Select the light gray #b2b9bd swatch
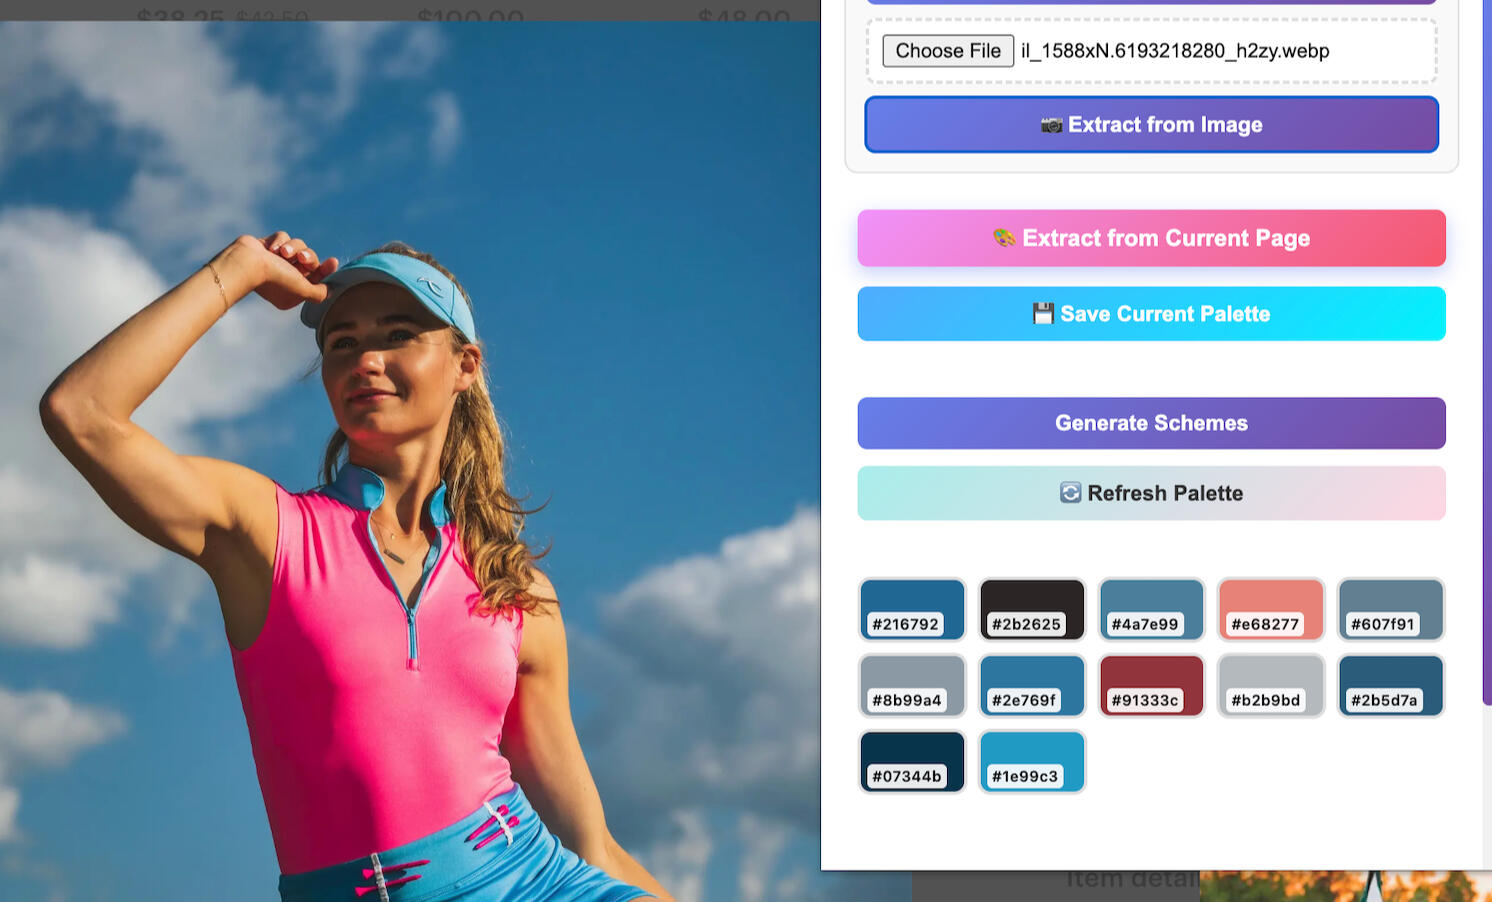1492x902 pixels. (1270, 685)
